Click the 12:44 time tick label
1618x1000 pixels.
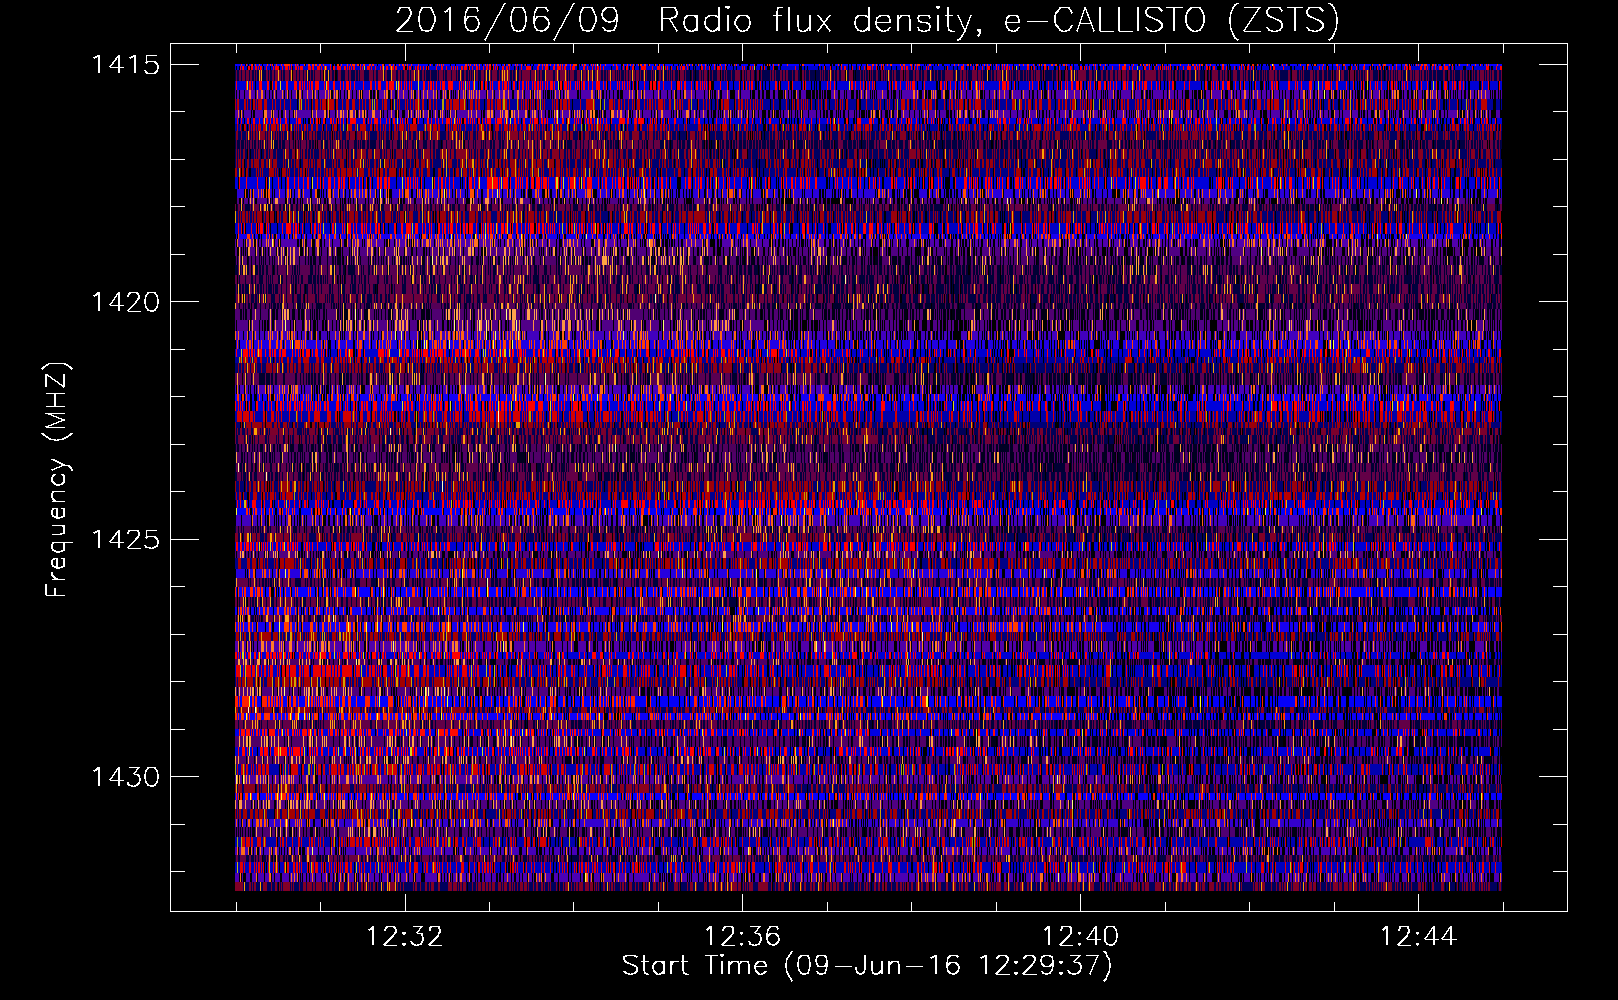tap(1418, 937)
